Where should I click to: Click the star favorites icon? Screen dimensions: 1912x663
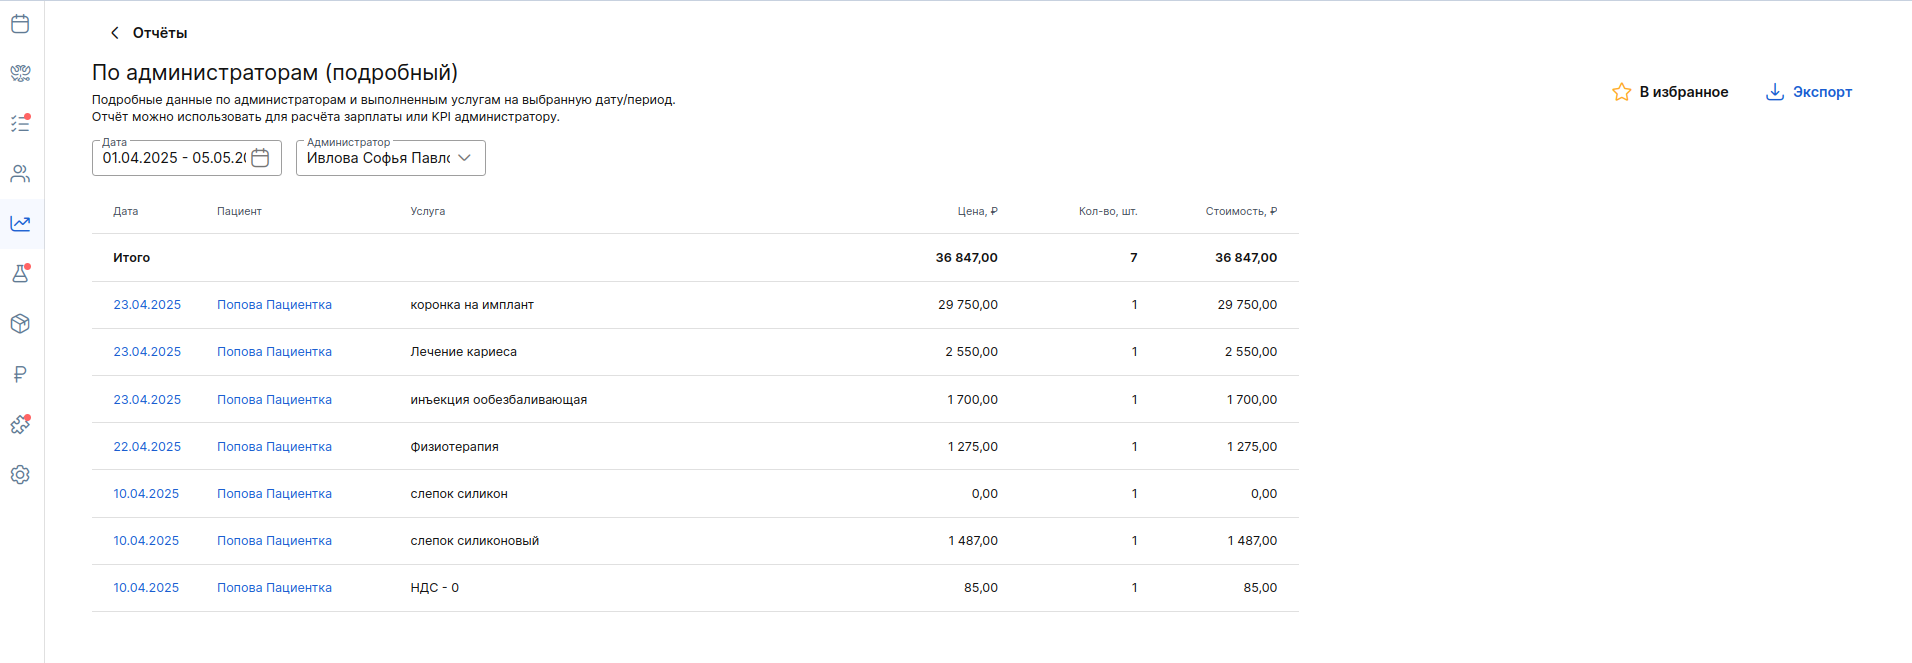1622,92
